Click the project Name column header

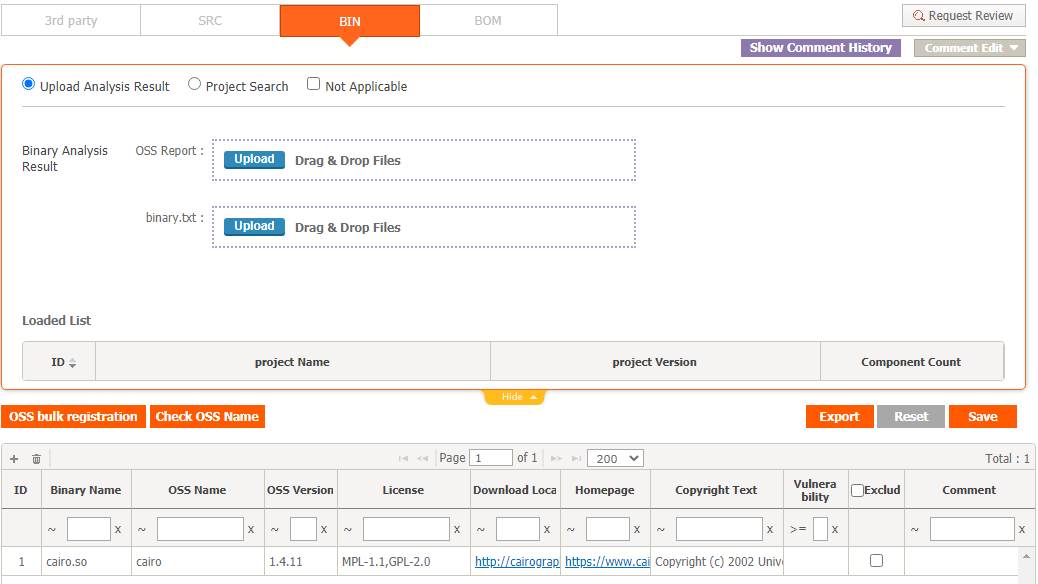click(x=293, y=362)
